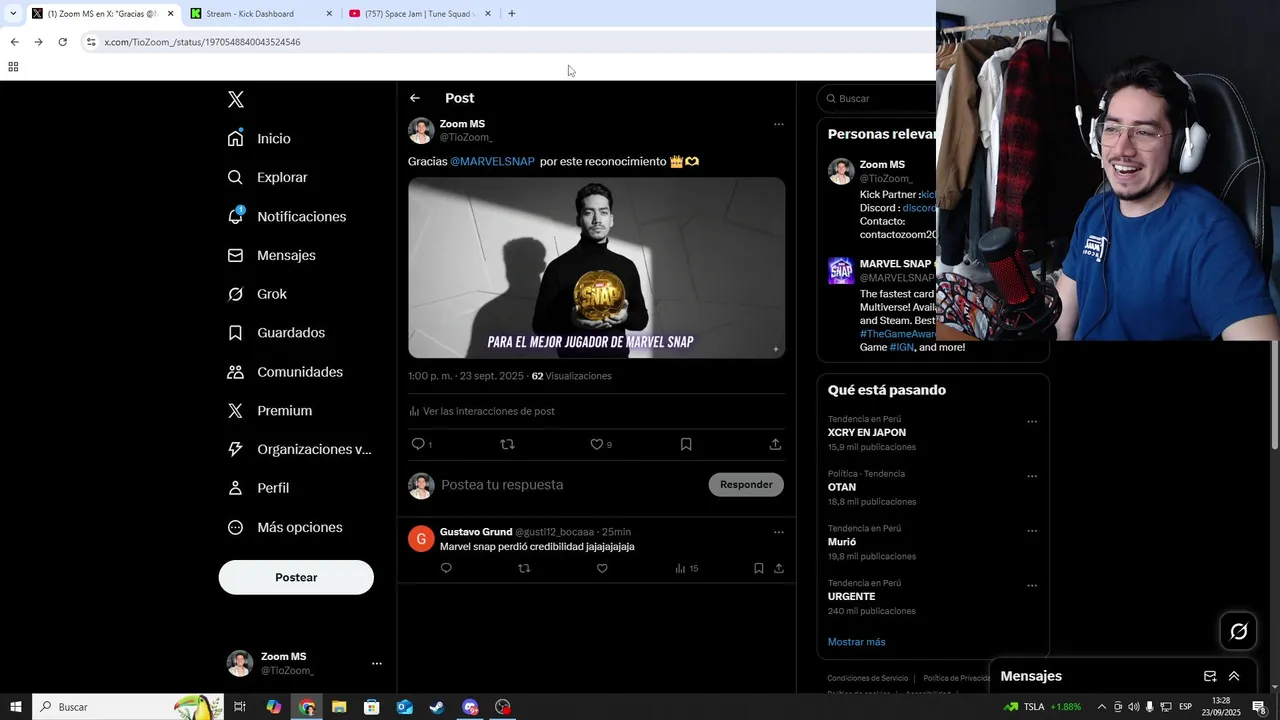1280x720 pixels.
Task: Click Ver las interacciones de post
Action: [481, 411]
